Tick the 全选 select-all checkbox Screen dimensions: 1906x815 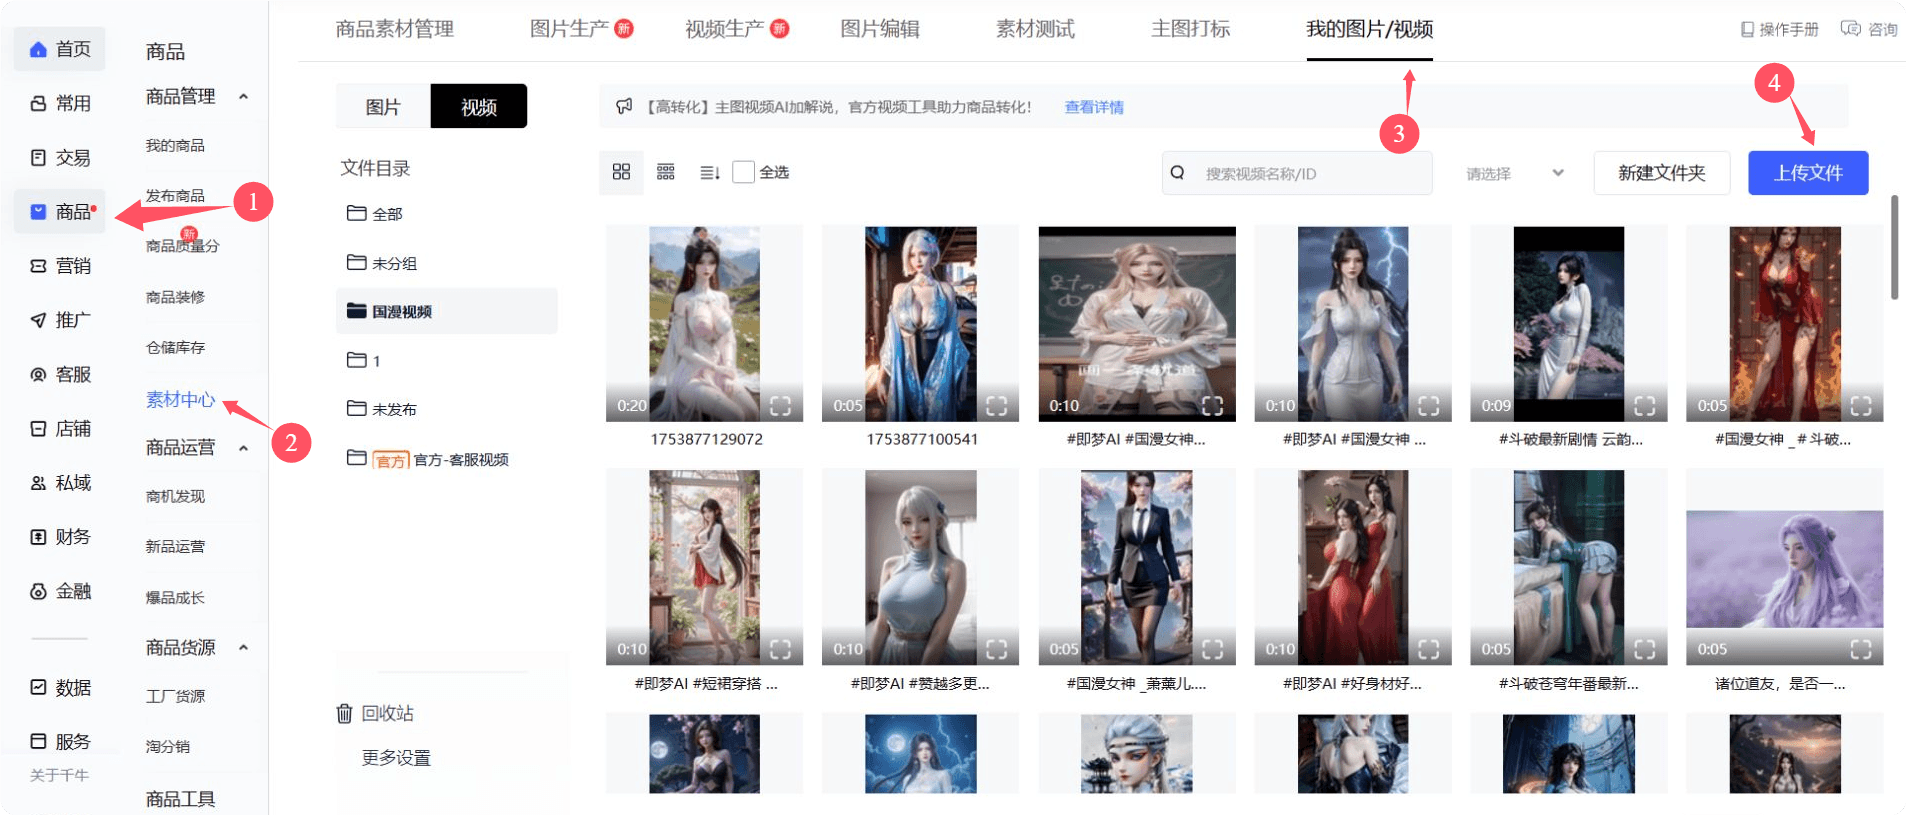(x=743, y=172)
